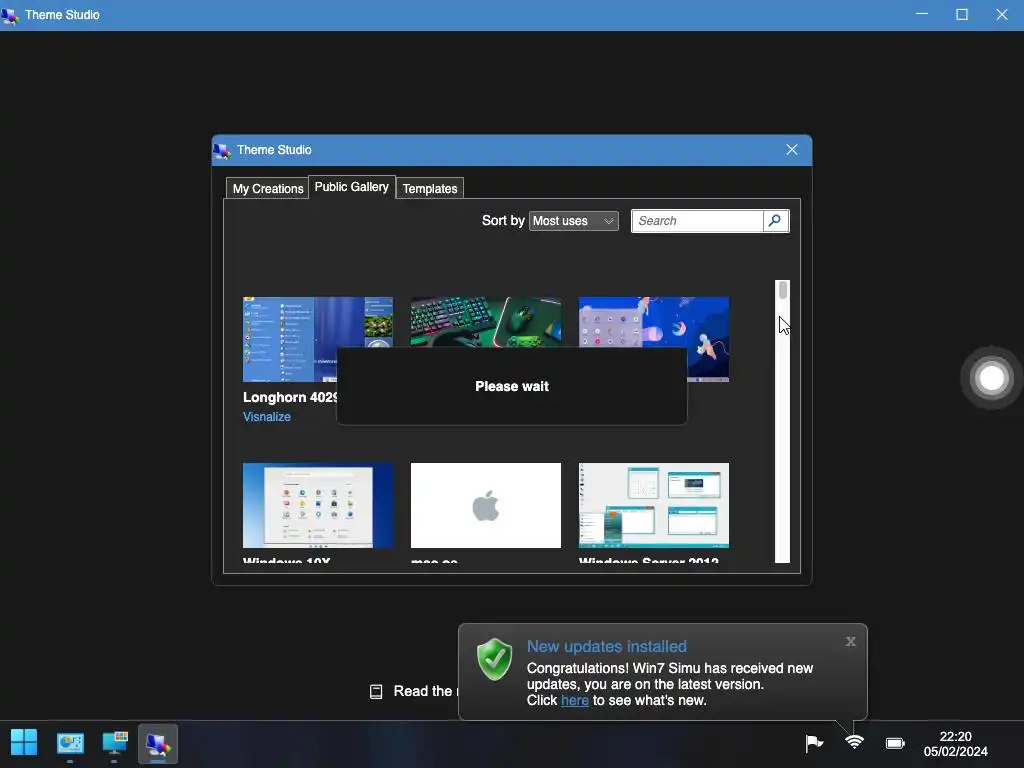Open the colorful monitor taskbar icon
The width and height of the screenshot is (1024, 768).
tap(115, 743)
